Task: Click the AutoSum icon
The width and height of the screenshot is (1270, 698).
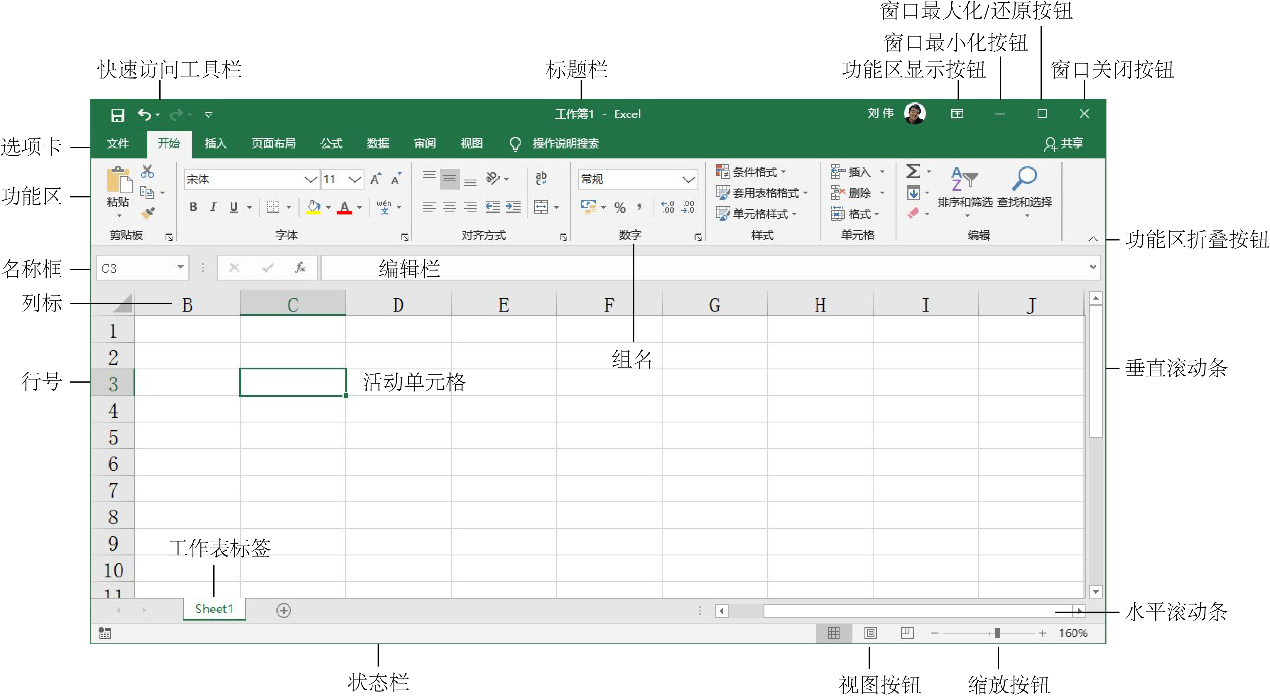Action: [913, 171]
